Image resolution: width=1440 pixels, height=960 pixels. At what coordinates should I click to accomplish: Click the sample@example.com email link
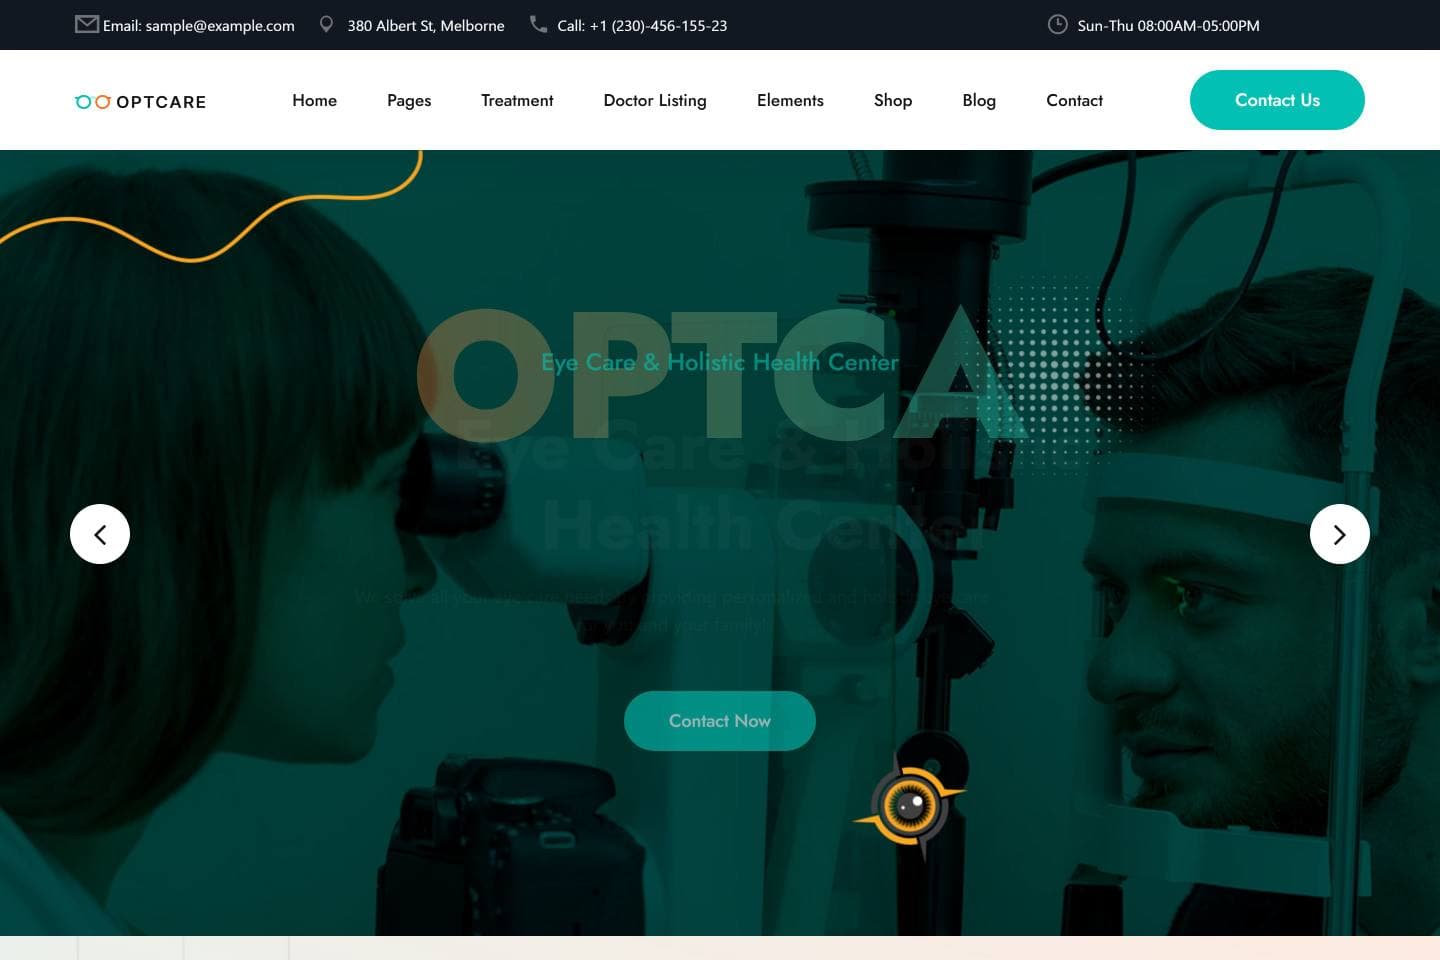click(x=220, y=26)
